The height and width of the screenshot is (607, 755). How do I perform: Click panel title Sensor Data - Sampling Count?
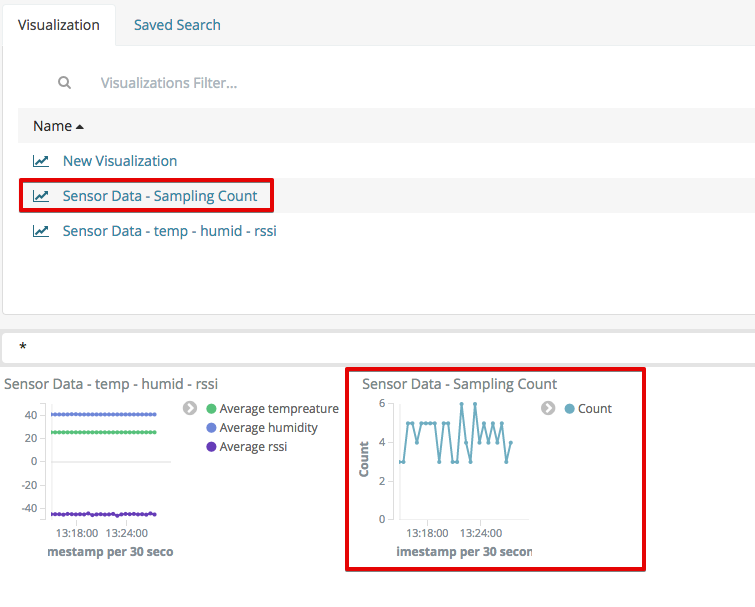point(459,384)
